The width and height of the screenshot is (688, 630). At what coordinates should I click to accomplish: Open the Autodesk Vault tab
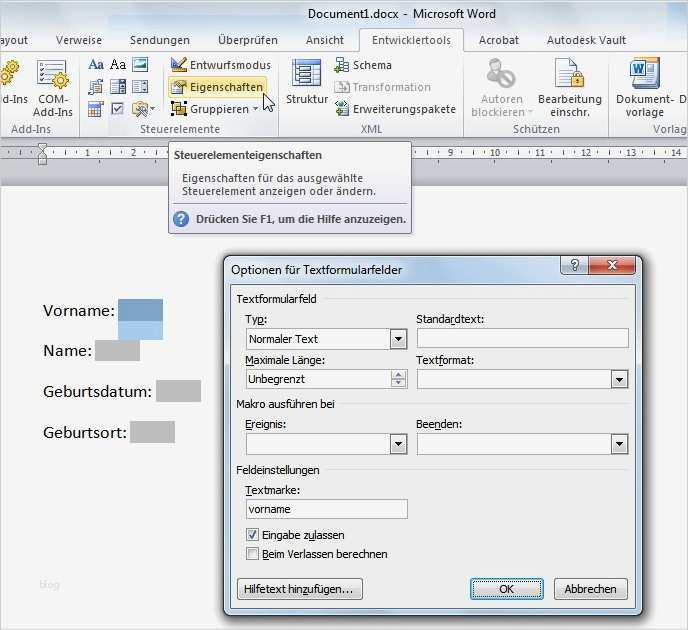click(586, 40)
